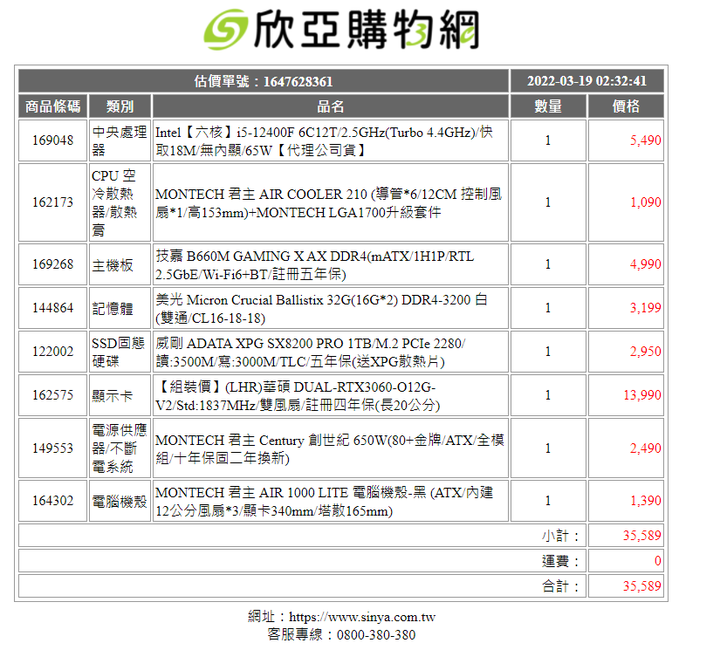This screenshot has width=720, height=650.
Task: Click the price 1,090
Action: tap(645, 202)
